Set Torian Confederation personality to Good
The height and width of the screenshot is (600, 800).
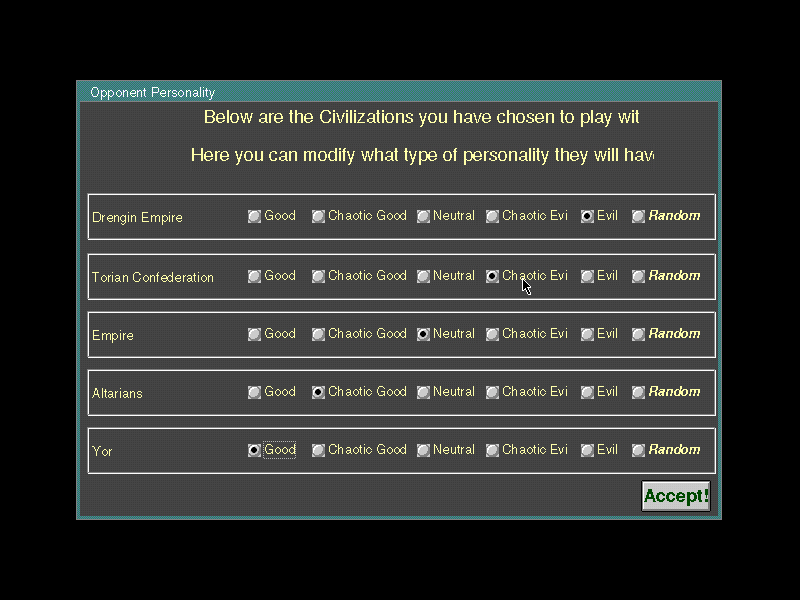(255, 276)
